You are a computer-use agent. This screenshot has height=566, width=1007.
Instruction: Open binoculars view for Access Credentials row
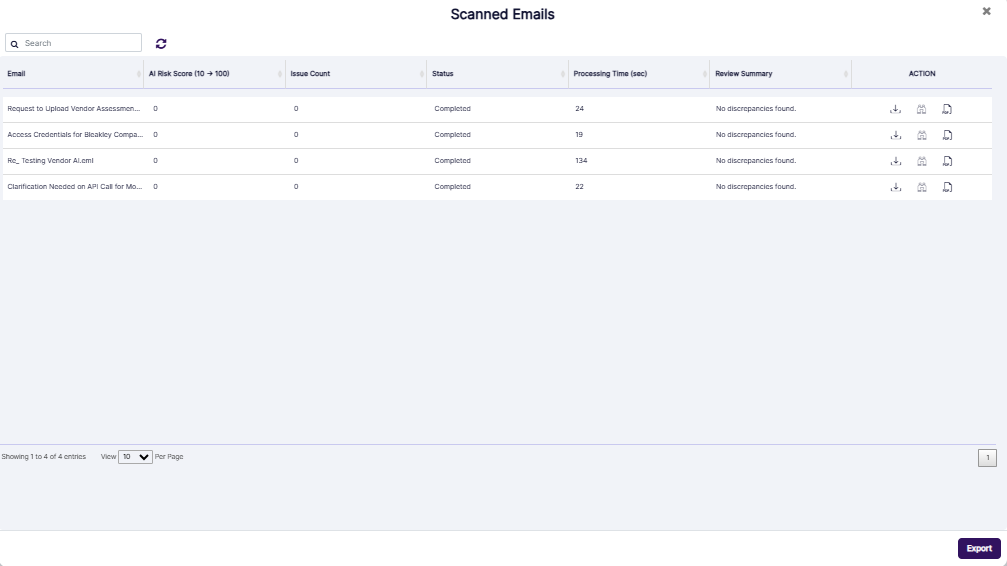922,135
